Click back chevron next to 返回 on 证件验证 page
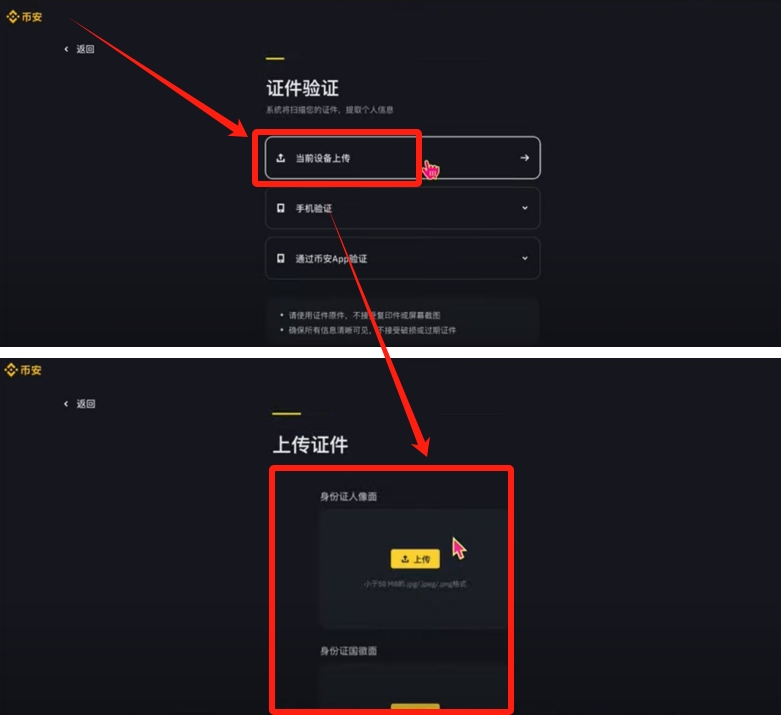 [x=66, y=49]
